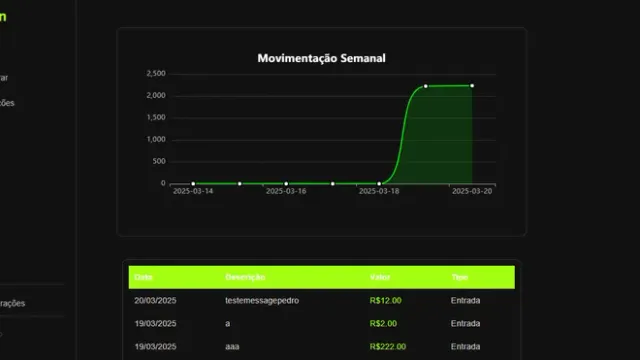640x360 pixels.
Task: Open the sidebar item ending in 'rações'
Action: 12,303
